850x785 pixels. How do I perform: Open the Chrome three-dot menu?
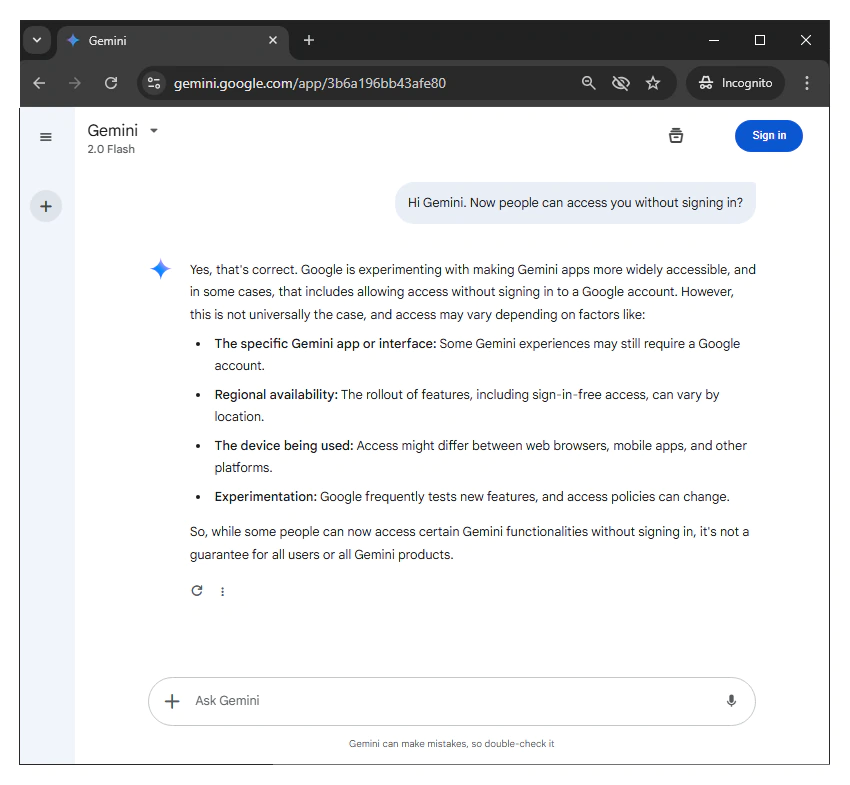[807, 83]
